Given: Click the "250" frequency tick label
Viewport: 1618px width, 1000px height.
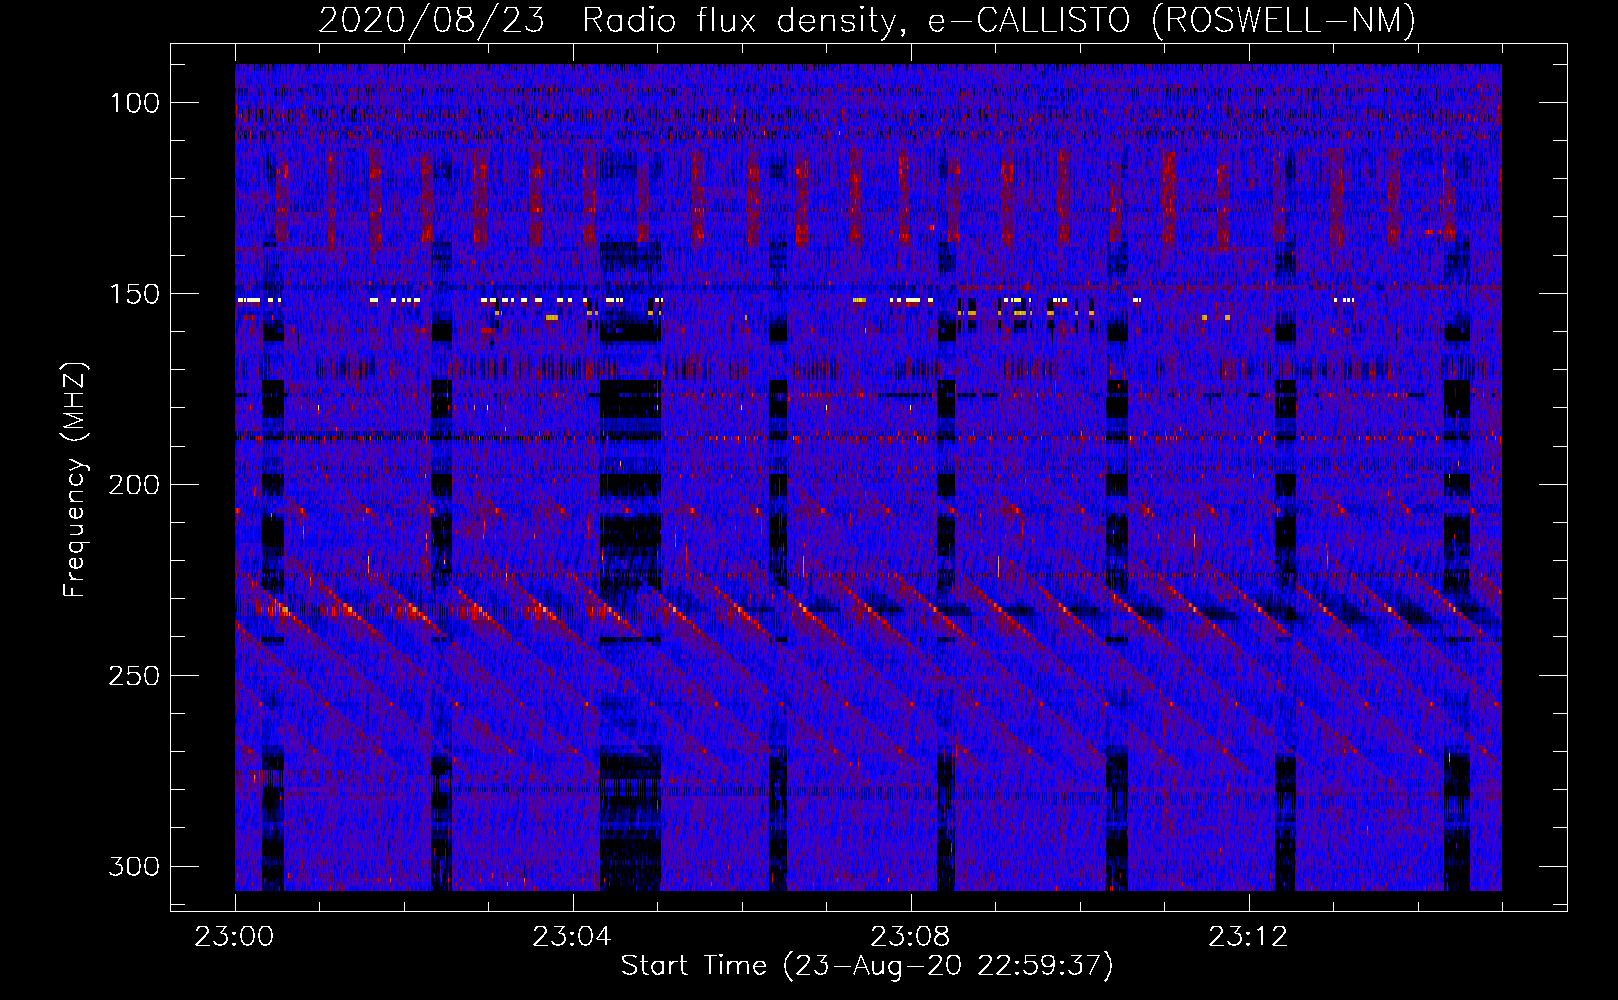Looking at the screenshot, I should pos(135,676).
